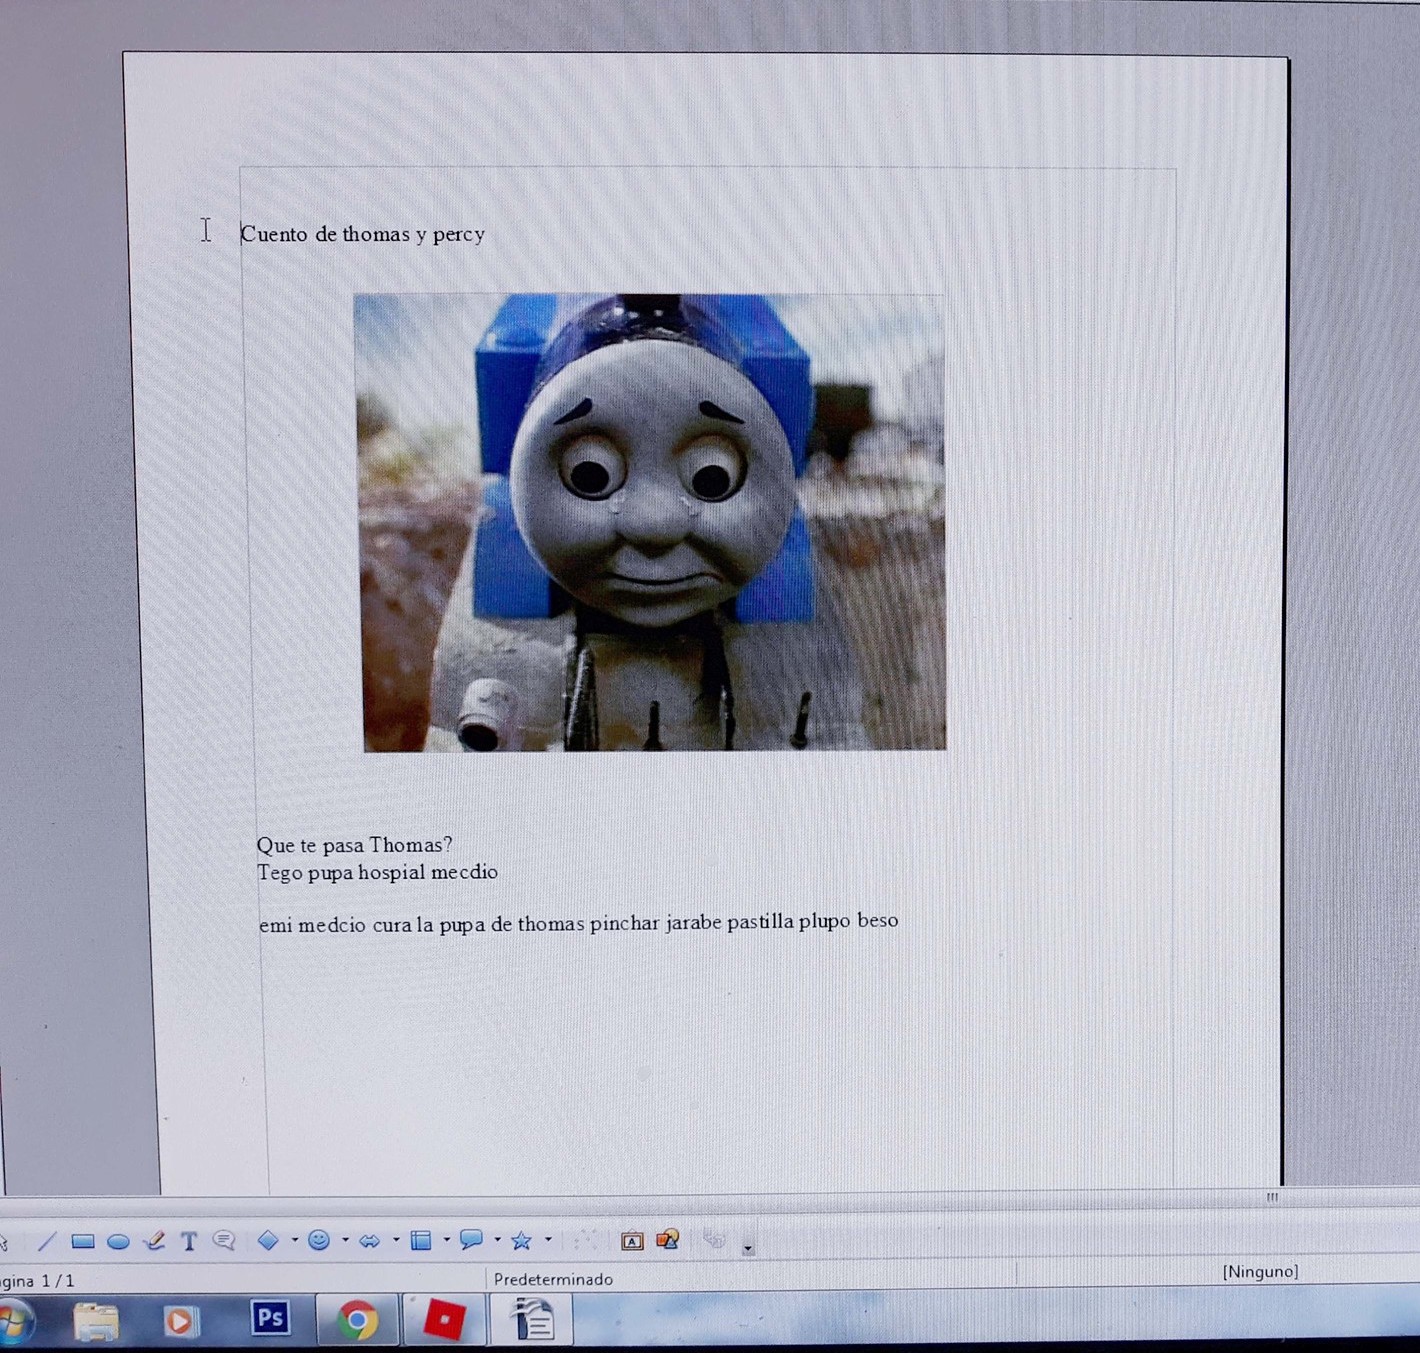Expand the basic shapes dropdown arrow
The width and height of the screenshot is (1420, 1353).
point(294,1240)
